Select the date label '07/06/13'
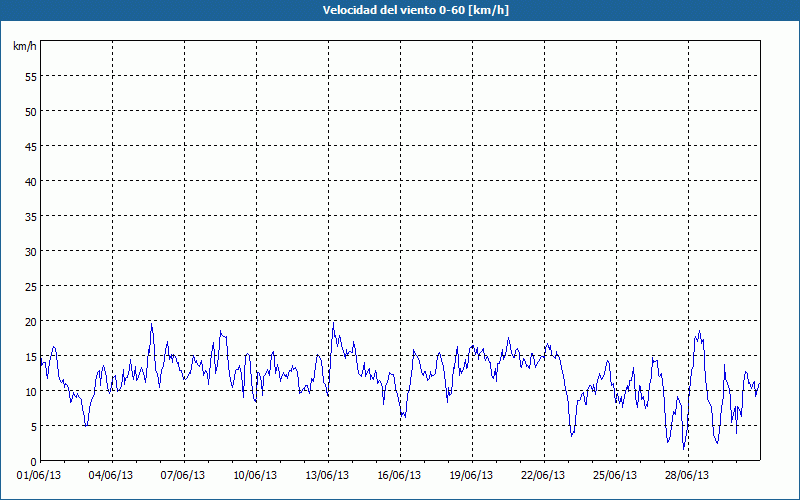800x500 pixels. tap(183, 475)
